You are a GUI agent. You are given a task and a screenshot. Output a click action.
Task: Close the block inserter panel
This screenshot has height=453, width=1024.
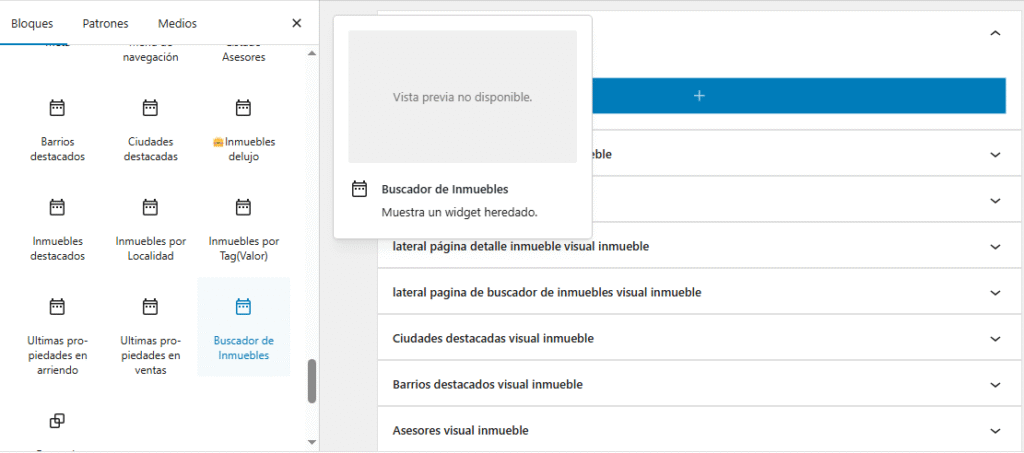[296, 23]
